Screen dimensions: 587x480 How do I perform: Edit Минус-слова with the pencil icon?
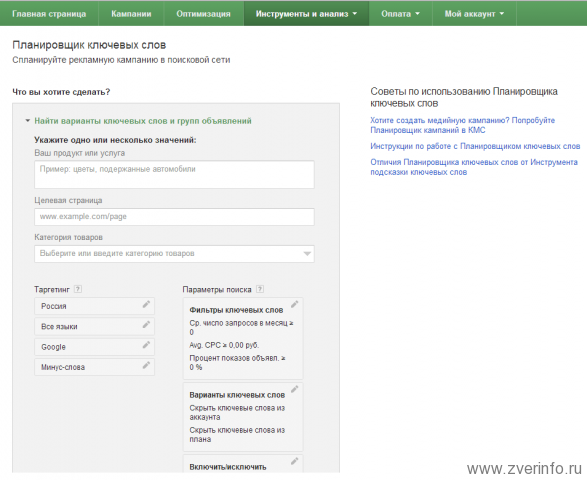pyautogui.click(x=146, y=365)
